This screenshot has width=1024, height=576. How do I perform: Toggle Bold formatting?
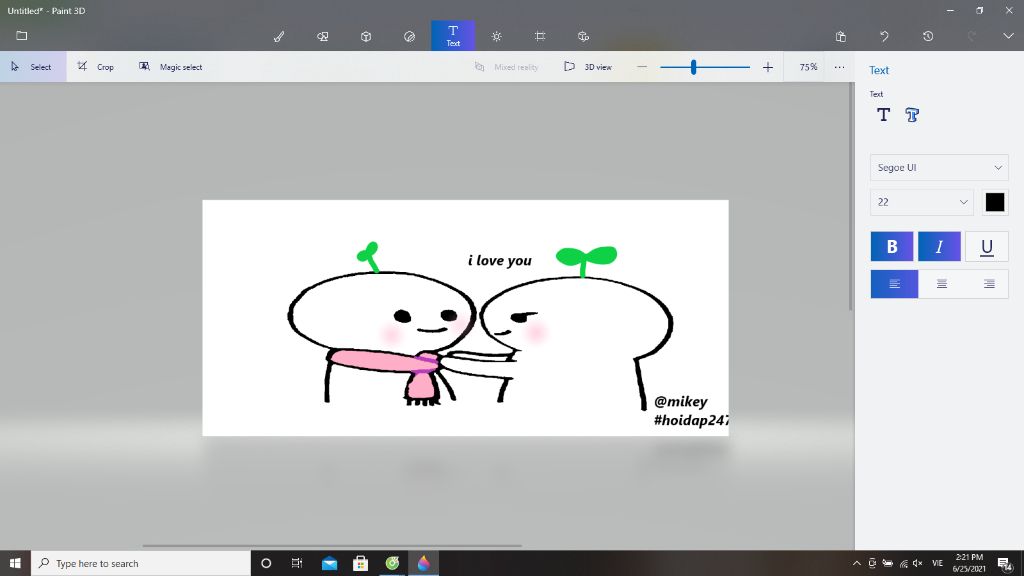point(891,246)
